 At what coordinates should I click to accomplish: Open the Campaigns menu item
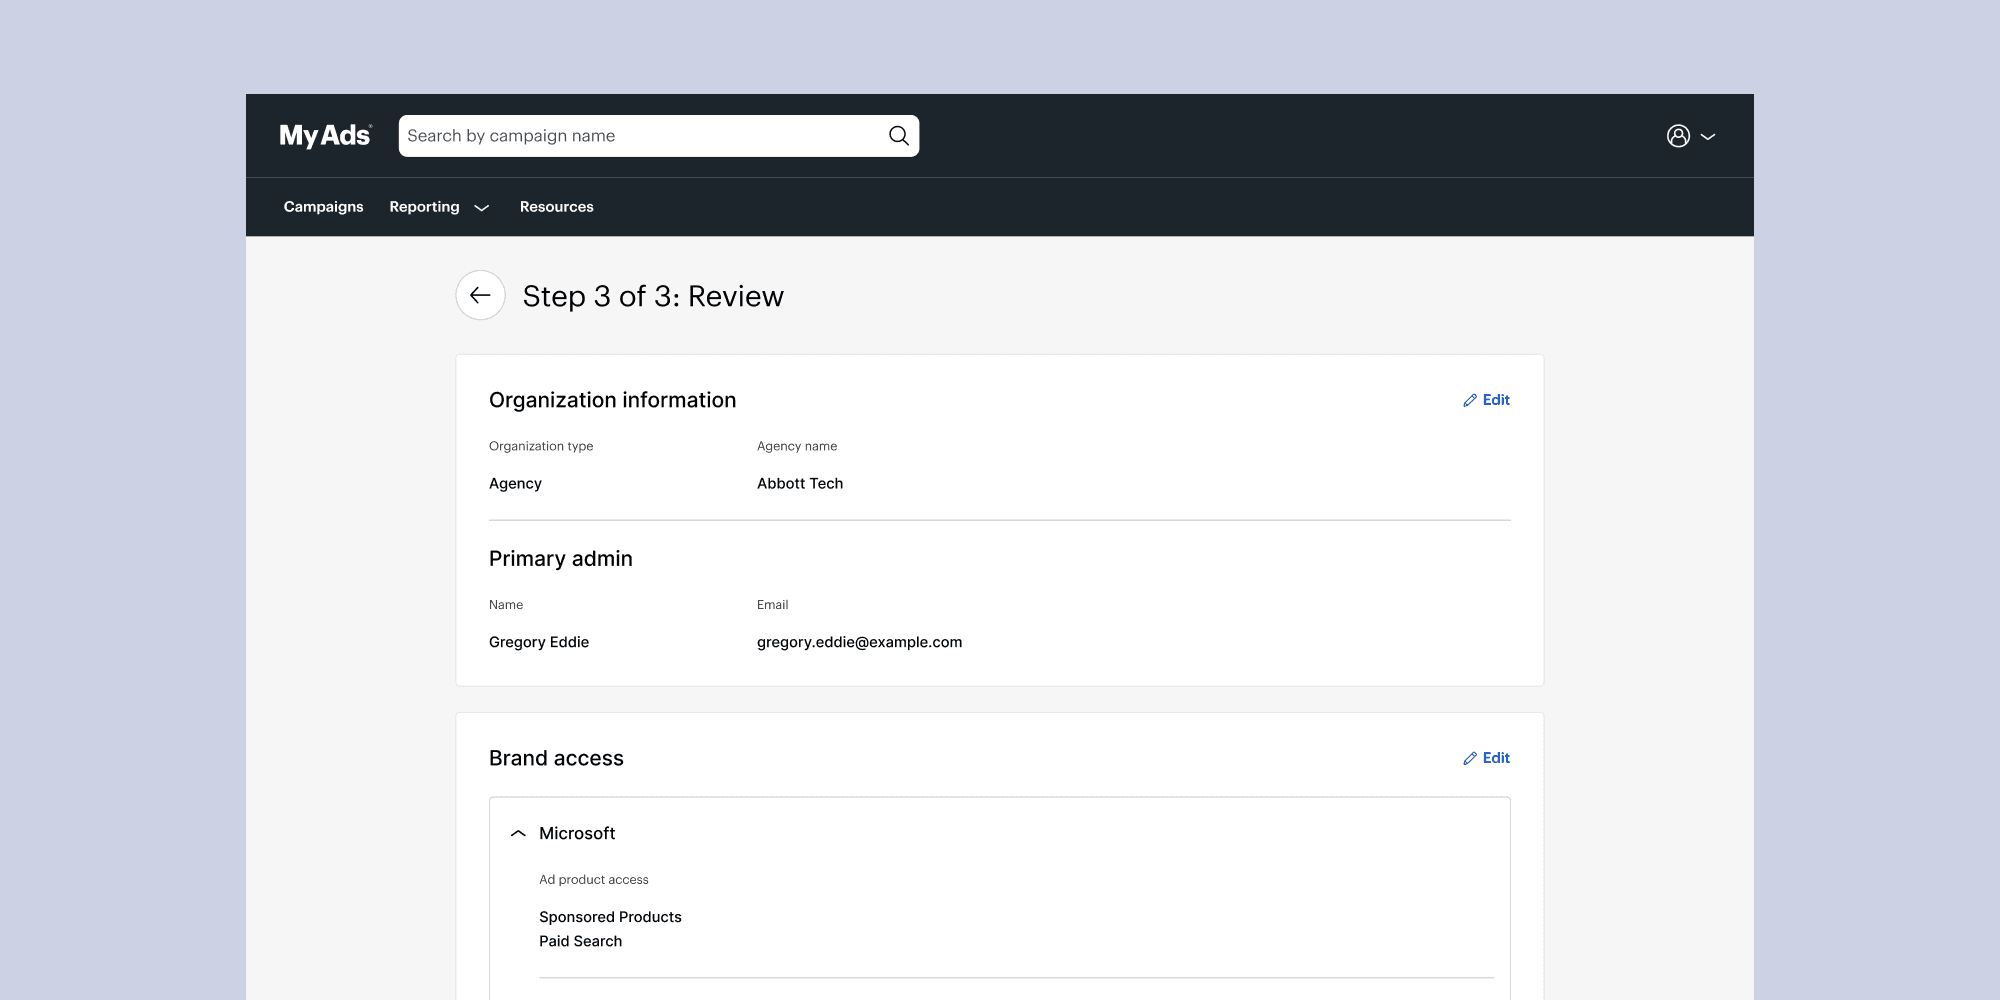tap(323, 207)
